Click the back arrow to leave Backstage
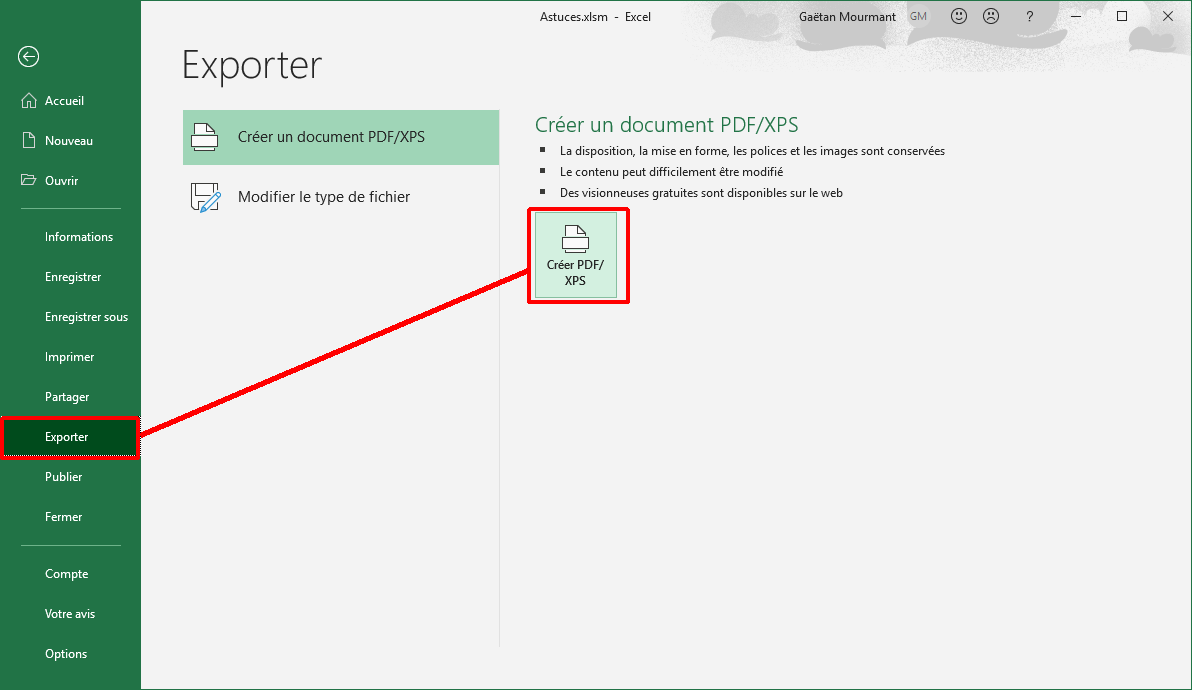The height and width of the screenshot is (690, 1192). pyautogui.click(x=28, y=57)
